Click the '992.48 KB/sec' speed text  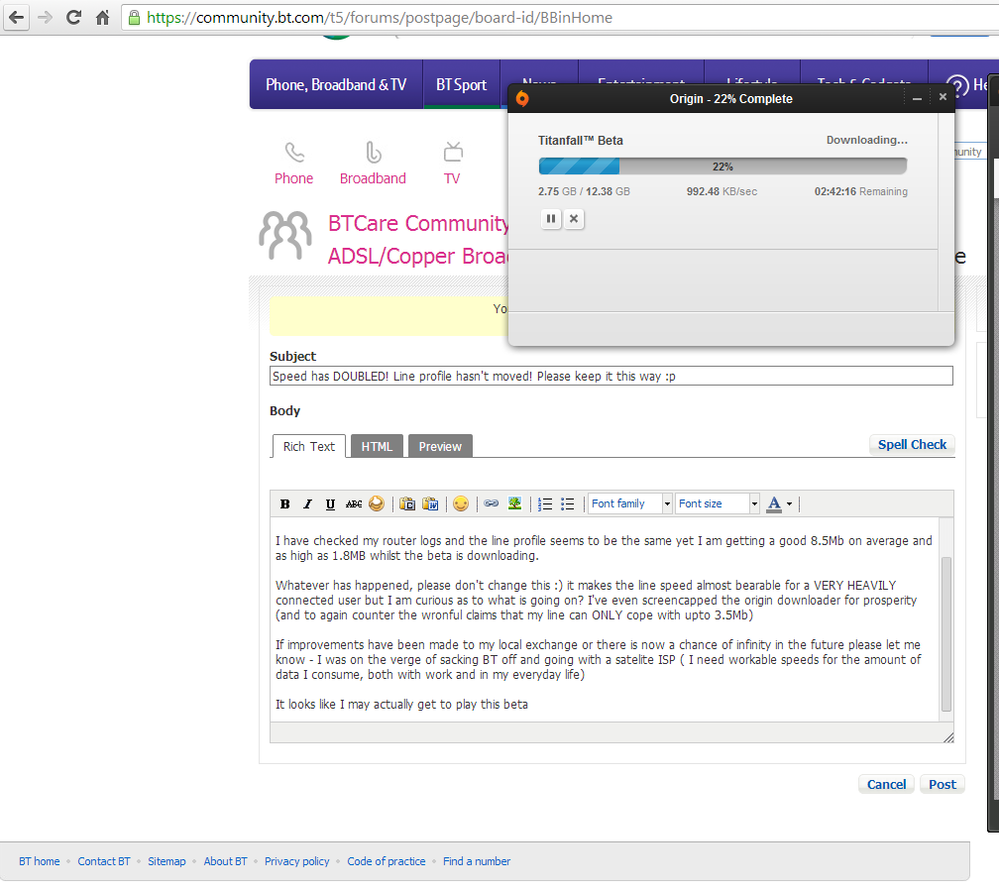pos(722,191)
